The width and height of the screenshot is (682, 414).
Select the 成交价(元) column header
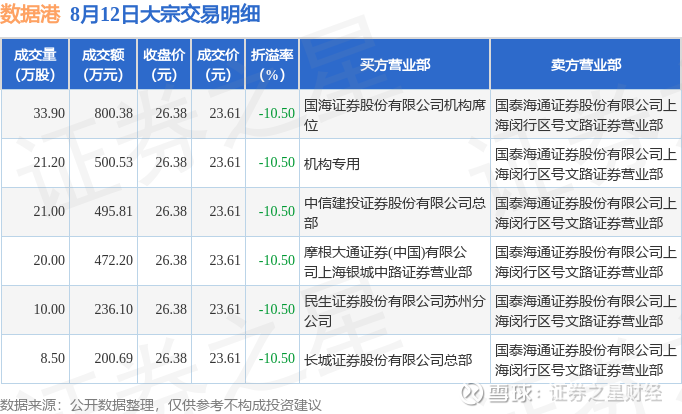(x=218, y=64)
